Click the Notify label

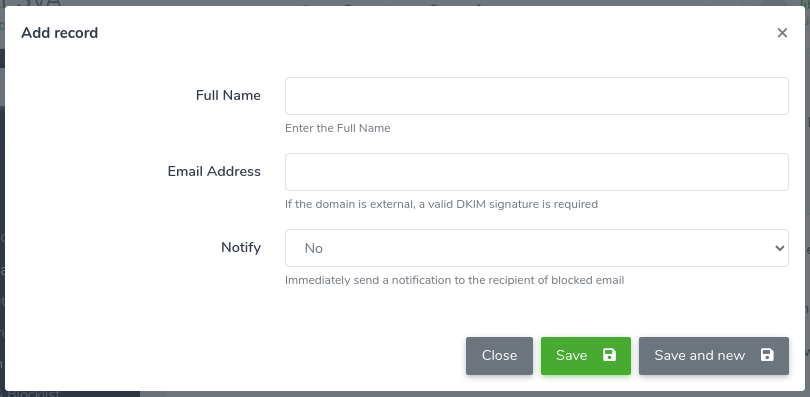pyautogui.click(x=241, y=247)
